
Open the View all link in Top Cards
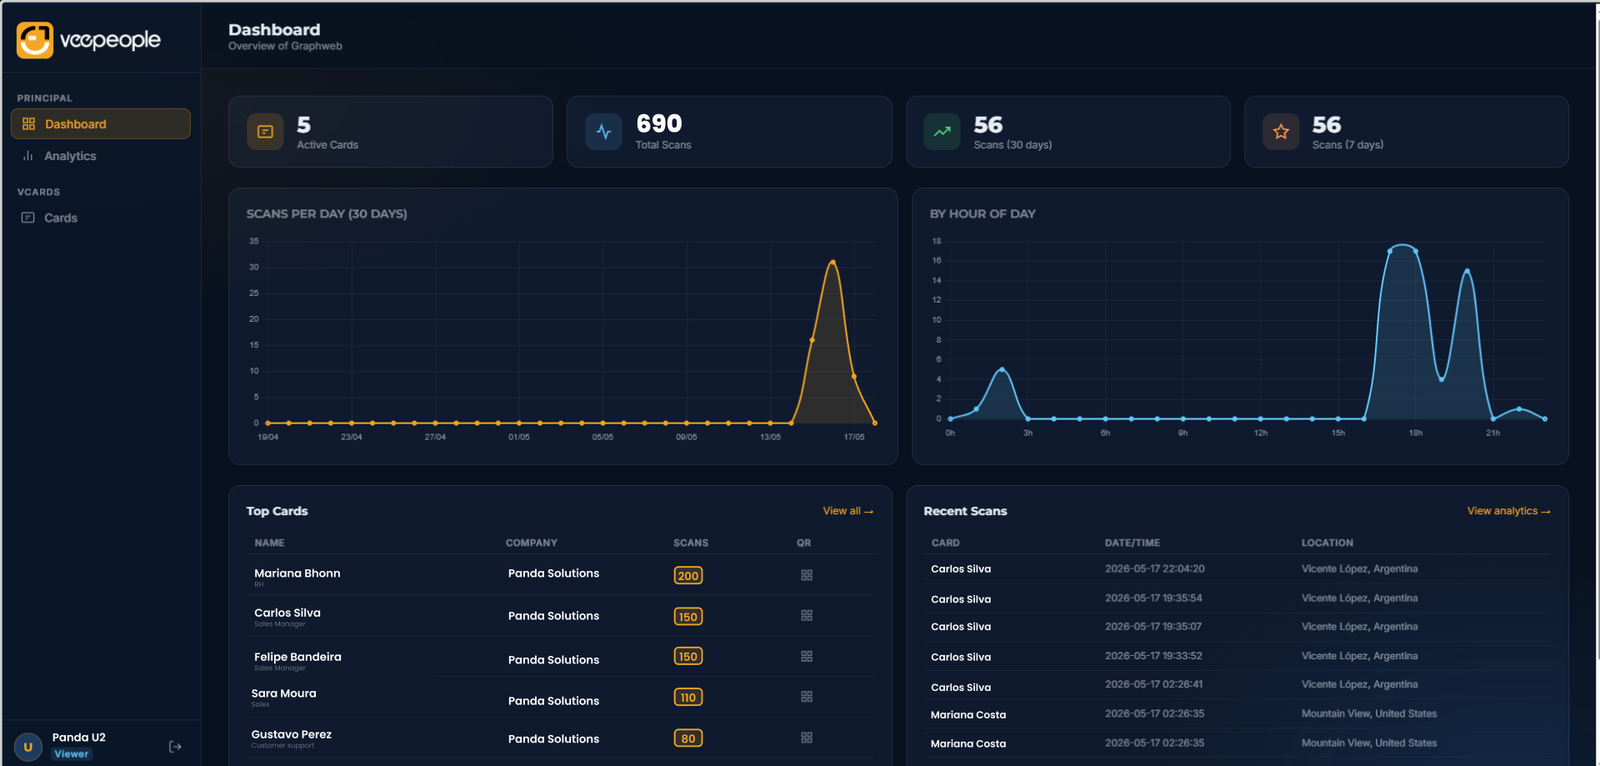[848, 511]
